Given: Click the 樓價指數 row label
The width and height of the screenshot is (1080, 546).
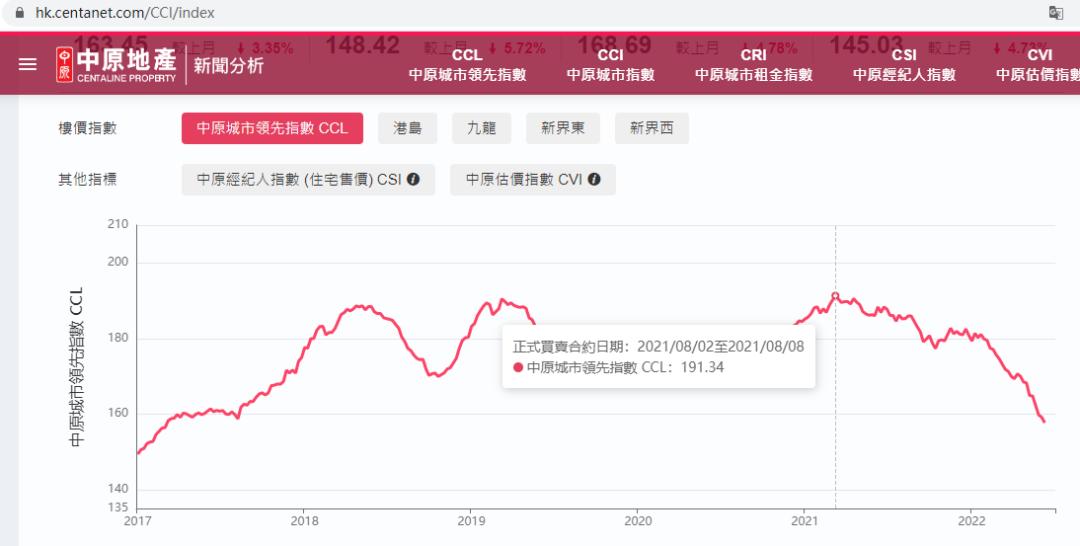Looking at the screenshot, I should point(87,128).
